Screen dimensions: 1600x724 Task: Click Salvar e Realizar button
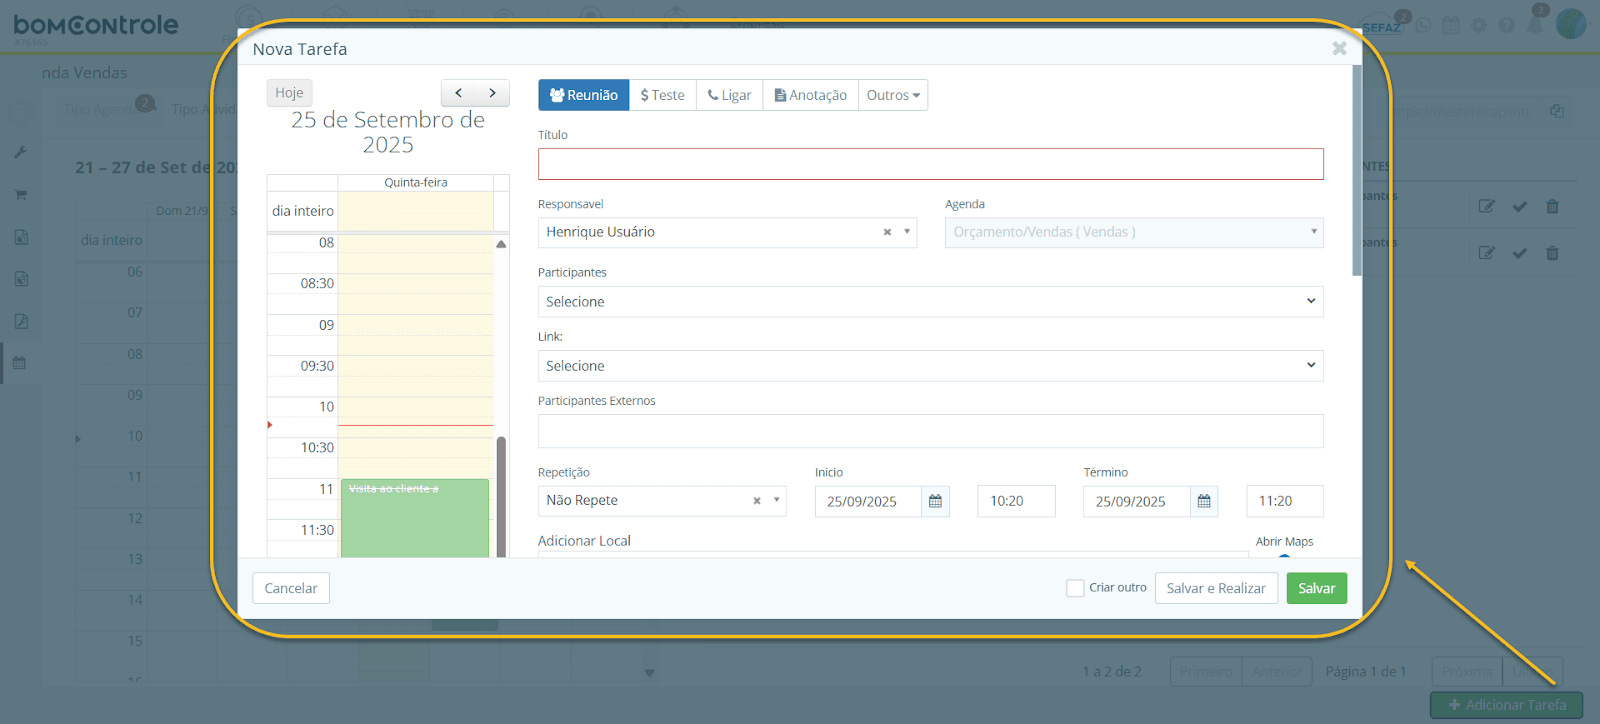[1216, 588]
